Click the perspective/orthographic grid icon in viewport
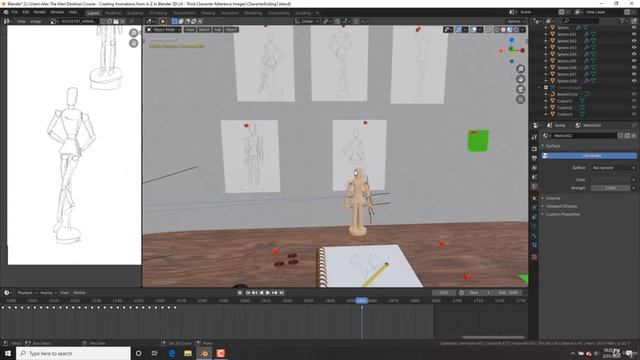Screen dimensions: 640x360 point(520,100)
